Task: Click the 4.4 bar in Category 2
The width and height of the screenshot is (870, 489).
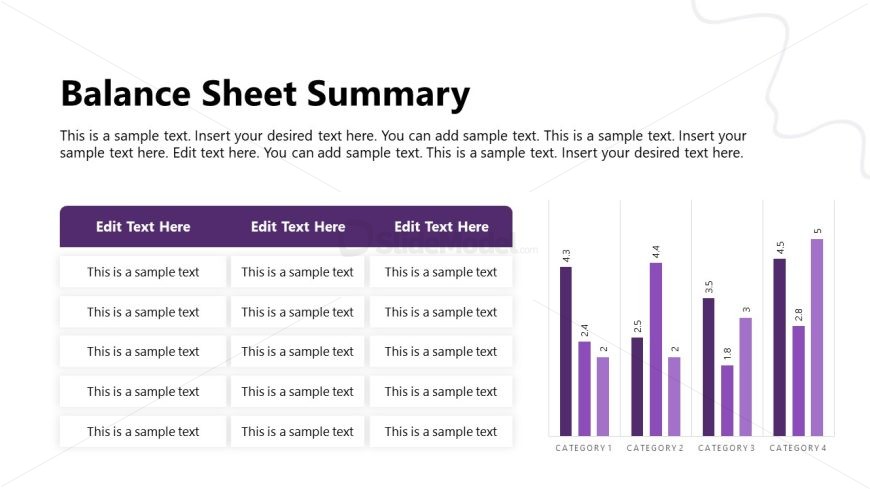Action: coord(656,348)
